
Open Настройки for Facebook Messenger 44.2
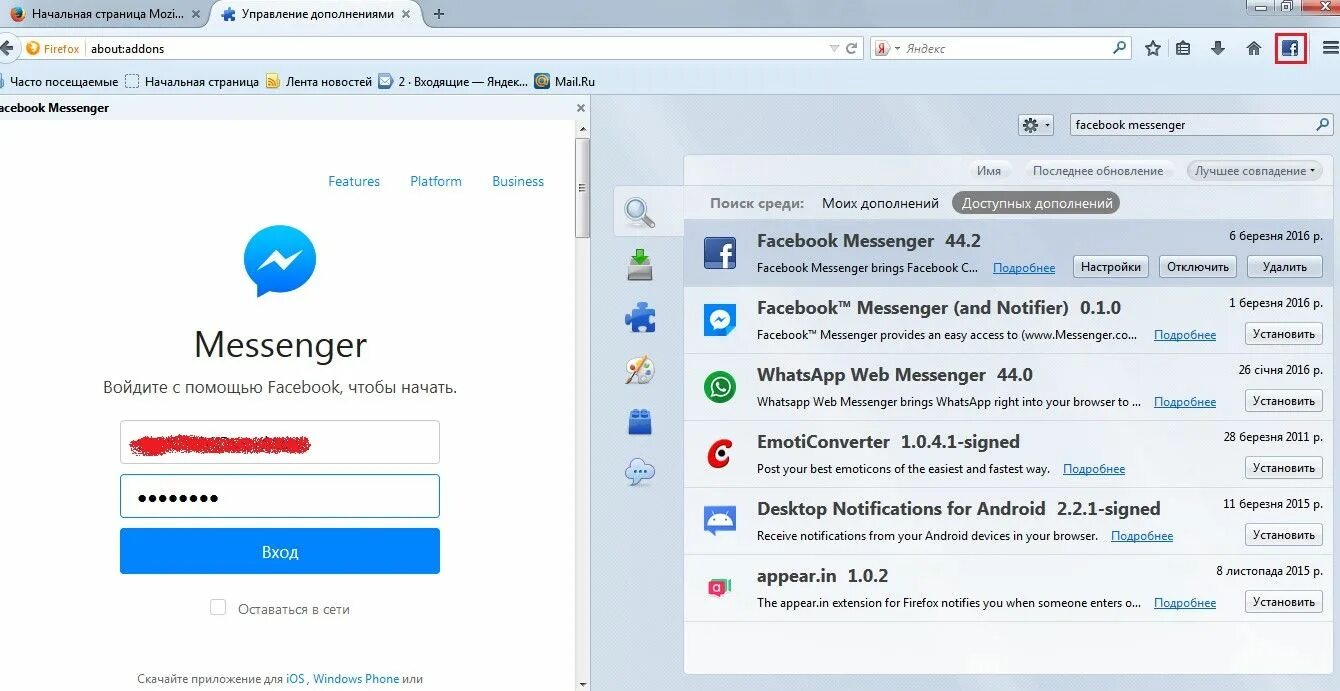[x=1111, y=267]
